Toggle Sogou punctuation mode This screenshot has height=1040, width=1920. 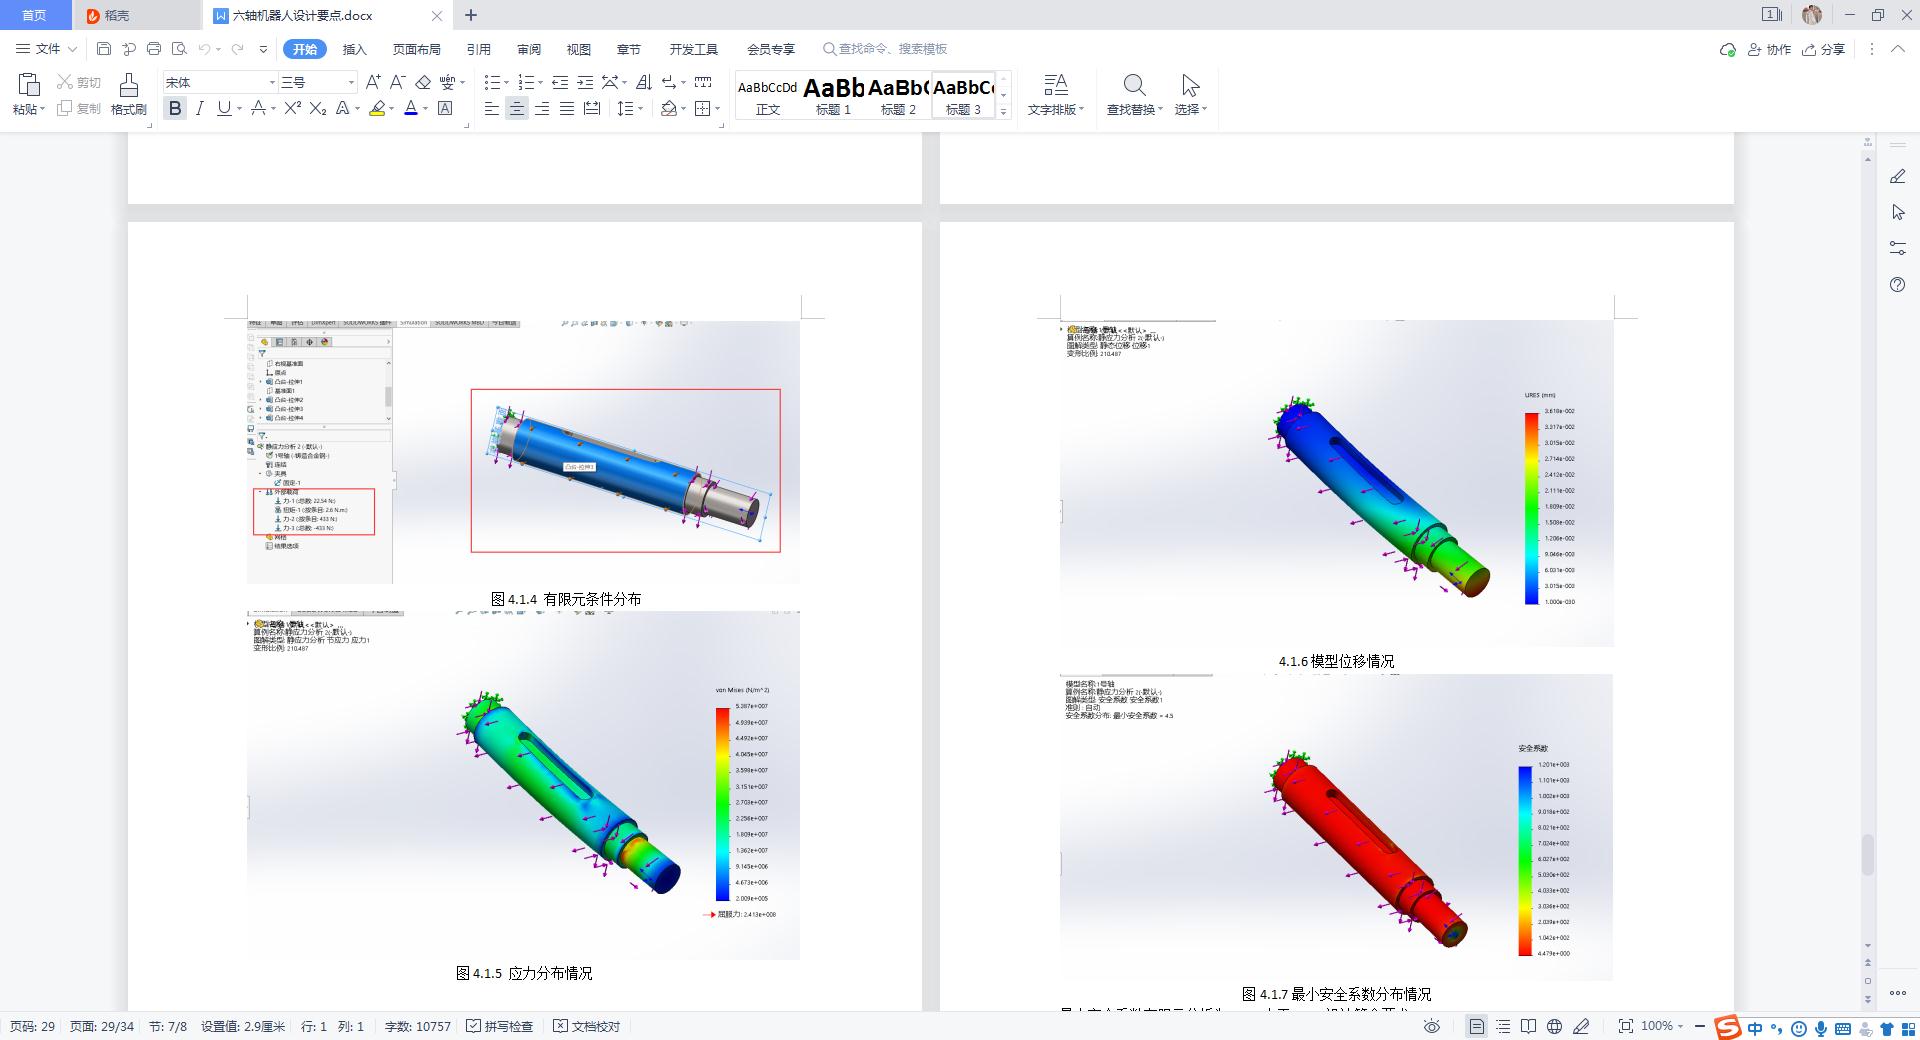coord(1777,1028)
